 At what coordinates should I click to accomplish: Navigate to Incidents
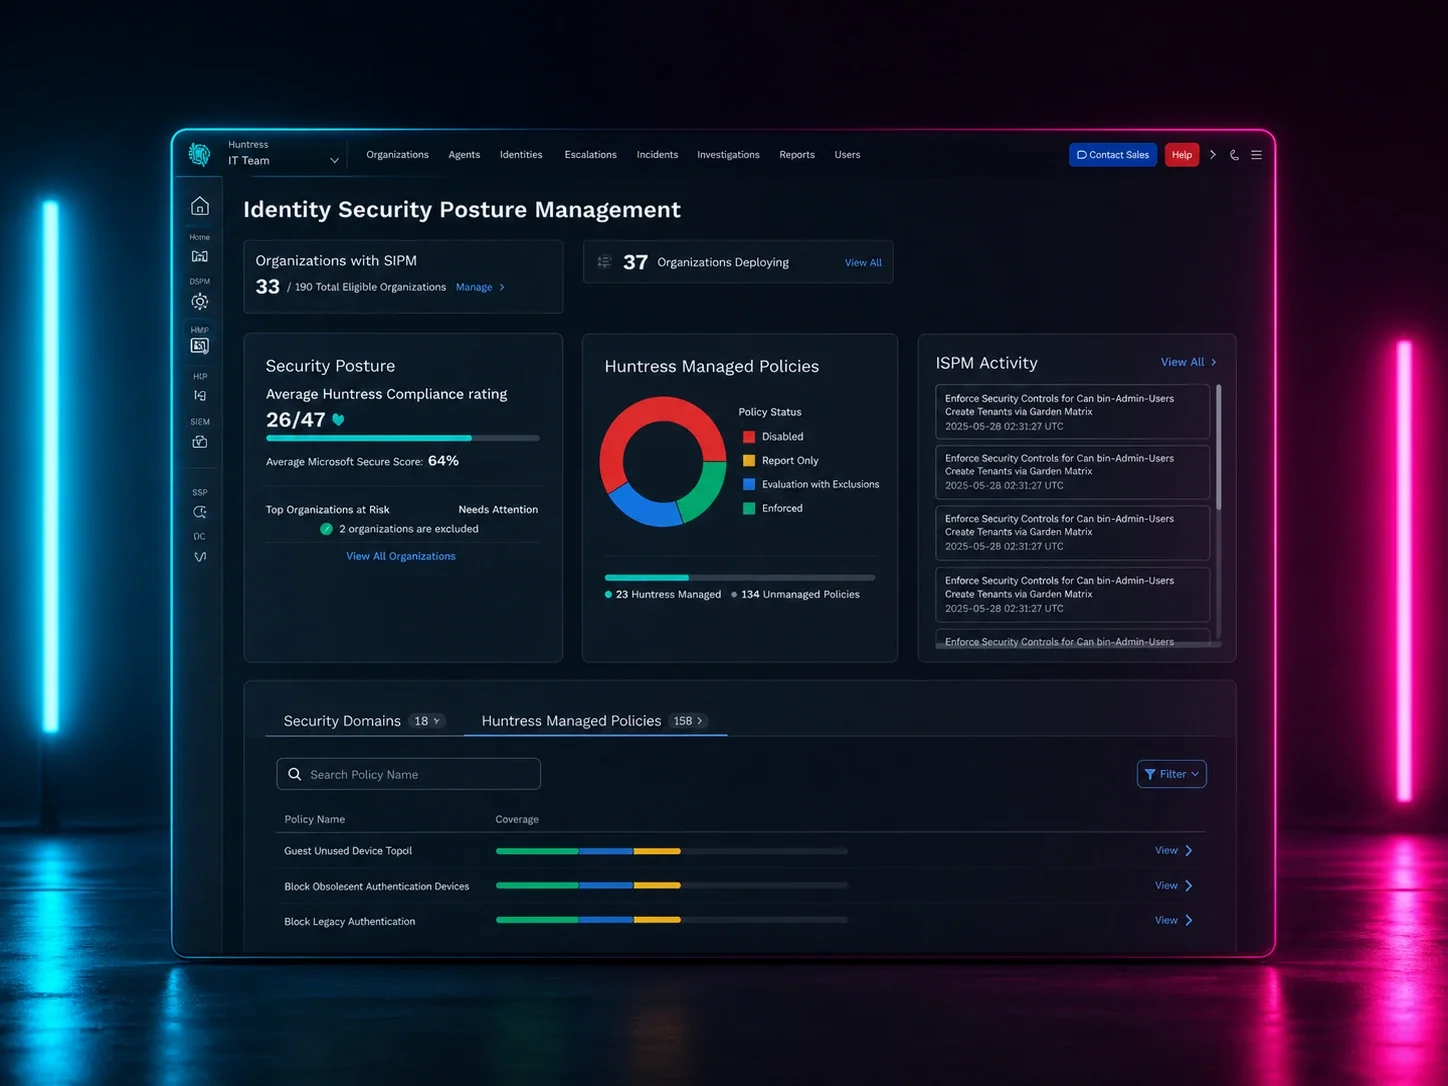(x=657, y=155)
